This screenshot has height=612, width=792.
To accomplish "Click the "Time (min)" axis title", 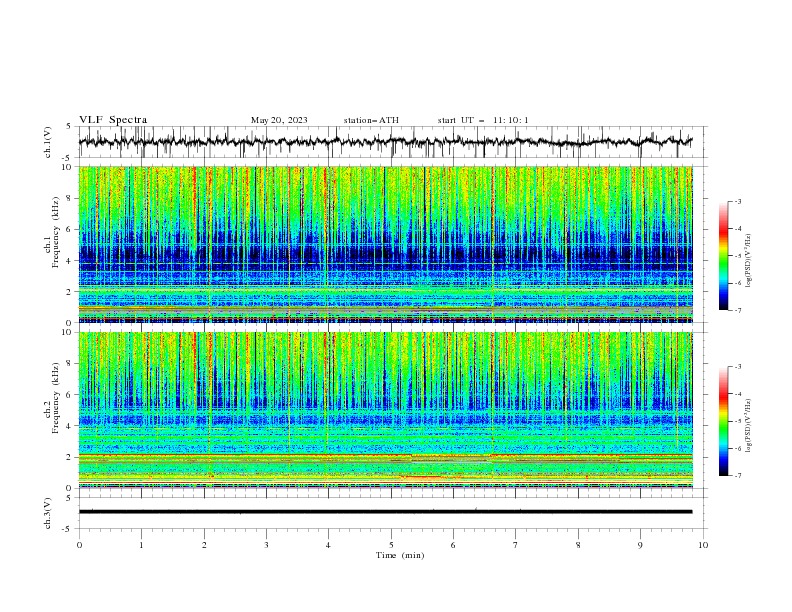I will click(x=400, y=555).
